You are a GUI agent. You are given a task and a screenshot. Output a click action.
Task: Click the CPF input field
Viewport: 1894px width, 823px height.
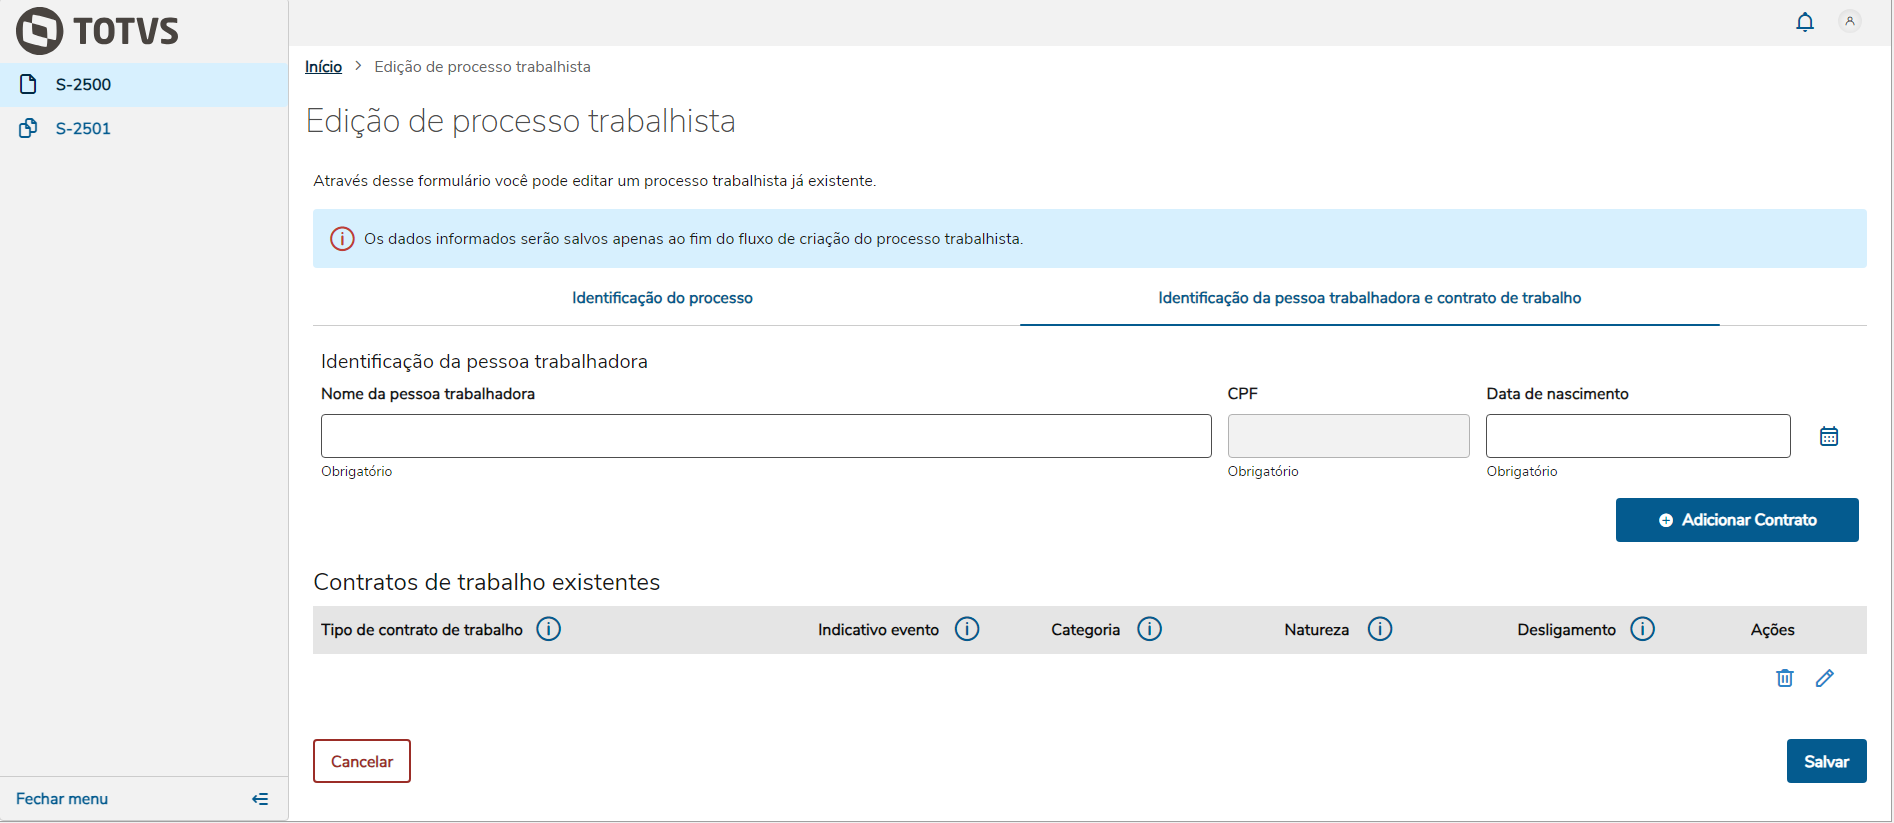pos(1348,436)
